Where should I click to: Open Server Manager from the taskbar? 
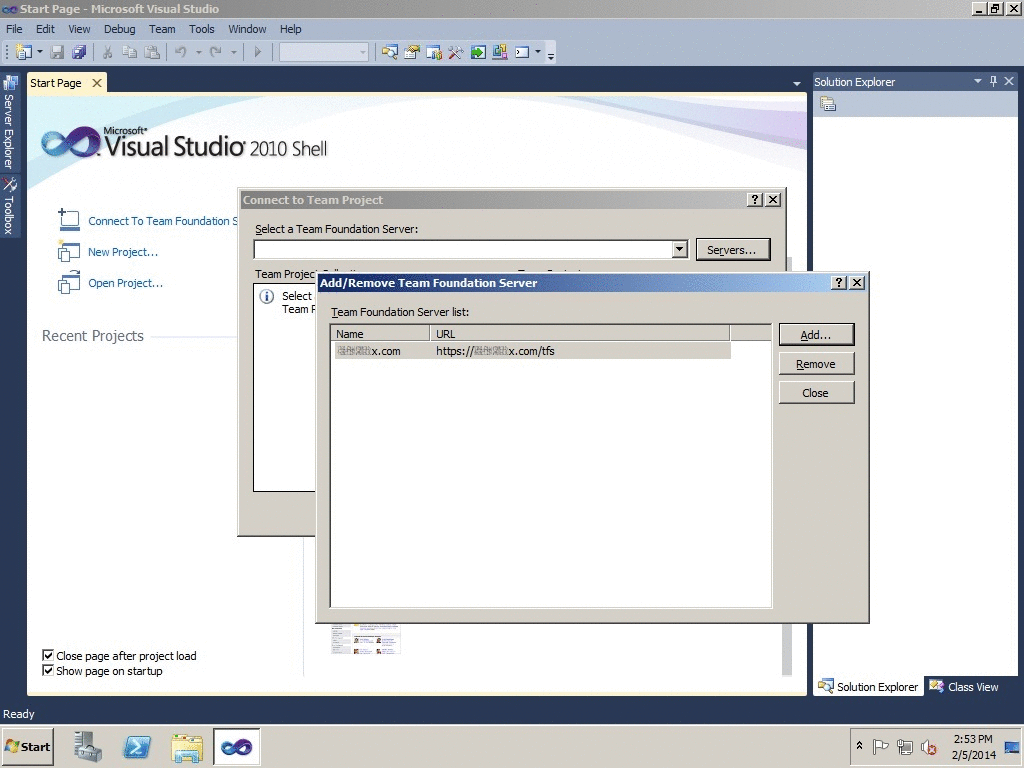(x=88, y=747)
